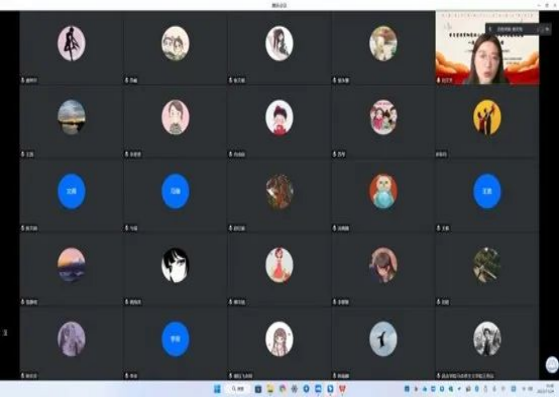The width and height of the screenshot is (560, 397).
Task: Expand the side arrow on the black left border
Action: pos(5,333)
